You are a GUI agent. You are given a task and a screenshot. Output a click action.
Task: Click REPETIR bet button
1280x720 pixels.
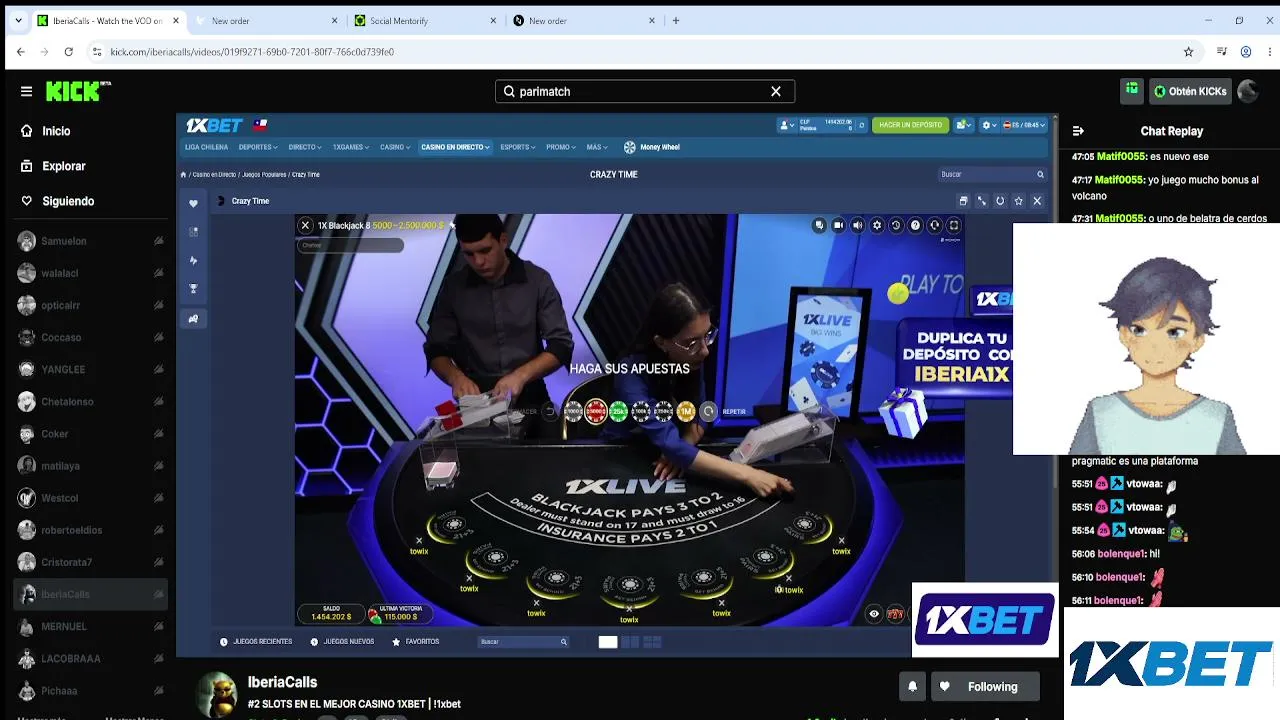tap(734, 411)
